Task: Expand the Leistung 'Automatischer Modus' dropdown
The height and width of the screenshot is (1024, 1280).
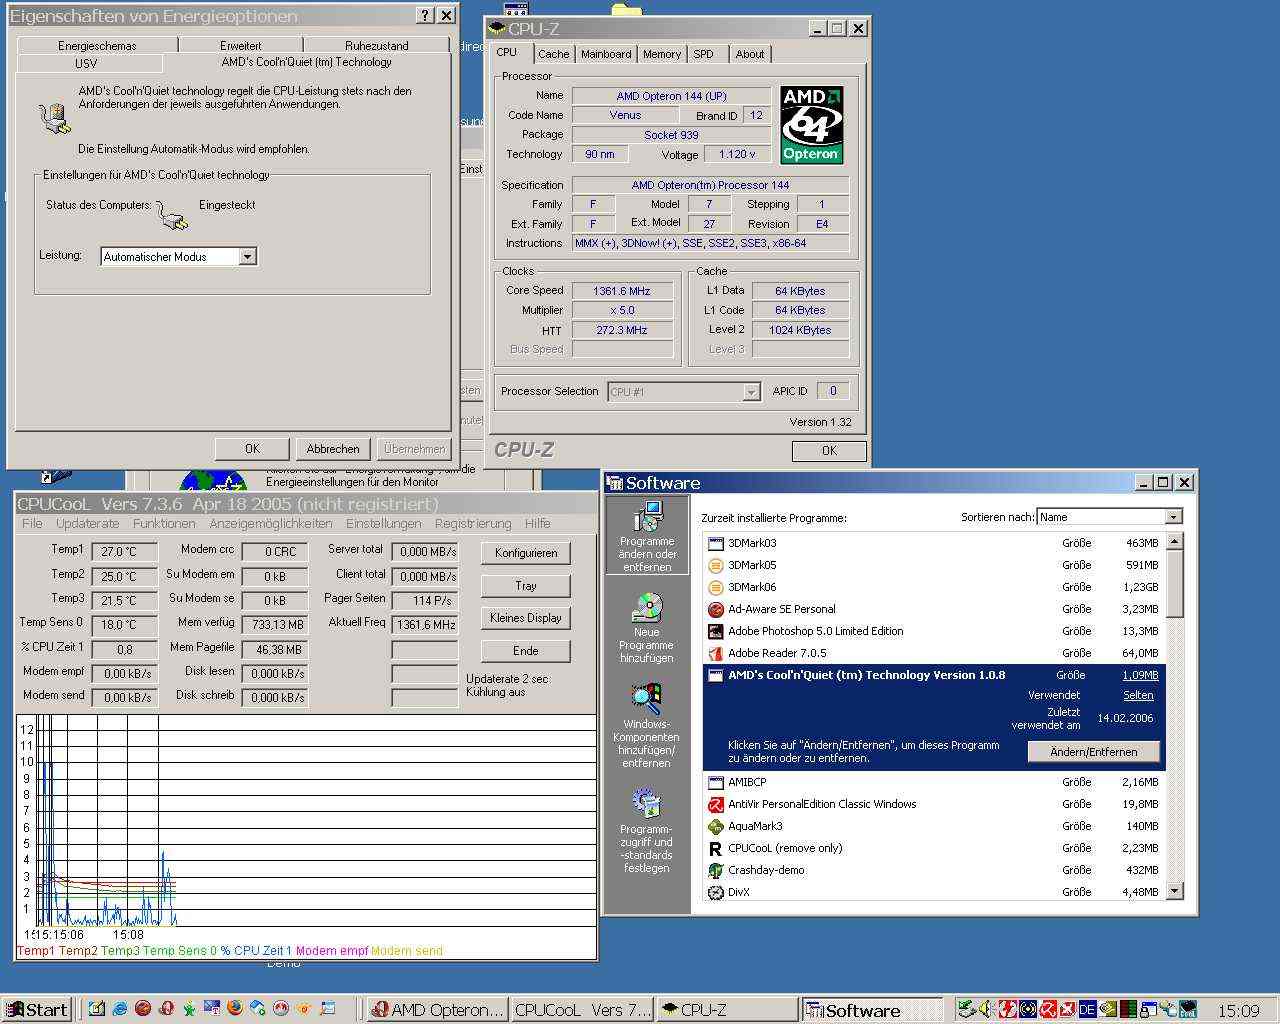Action: pos(247,257)
